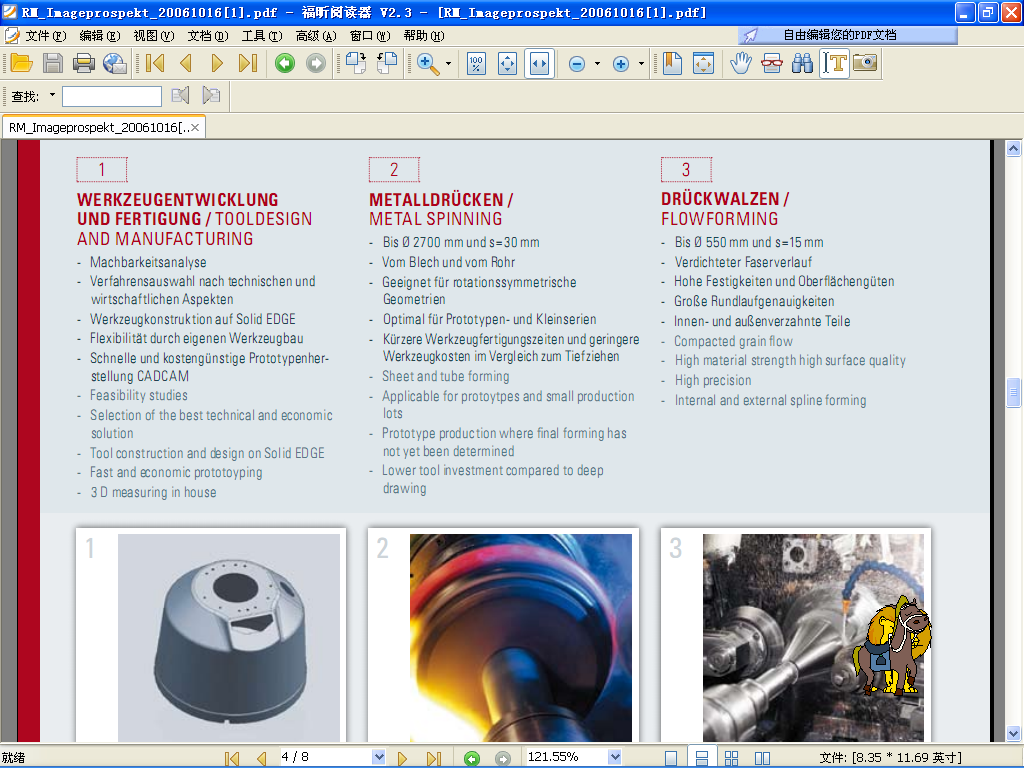Click the Foxit Reader title bar icon

click(x=10, y=12)
